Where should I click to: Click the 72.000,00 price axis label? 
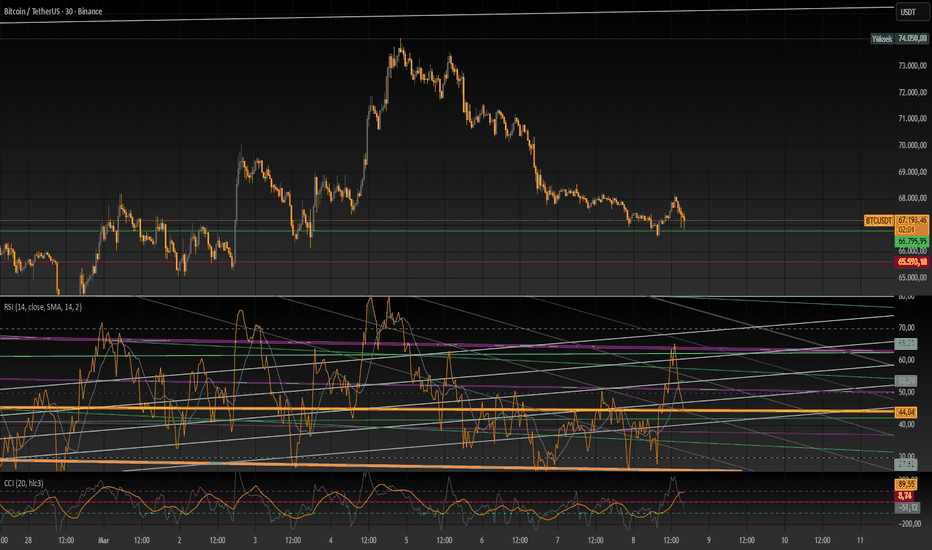912,92
